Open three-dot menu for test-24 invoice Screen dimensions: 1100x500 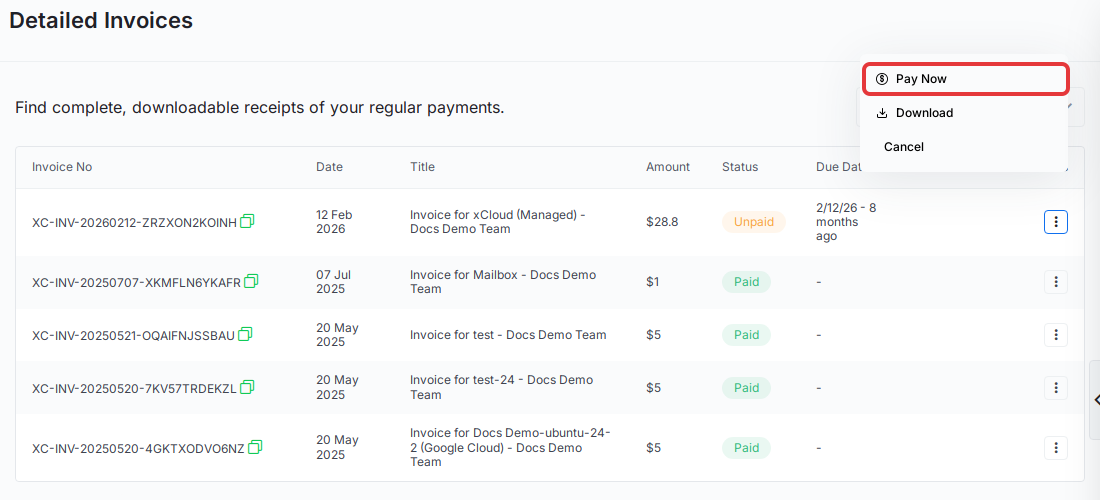tap(1056, 387)
